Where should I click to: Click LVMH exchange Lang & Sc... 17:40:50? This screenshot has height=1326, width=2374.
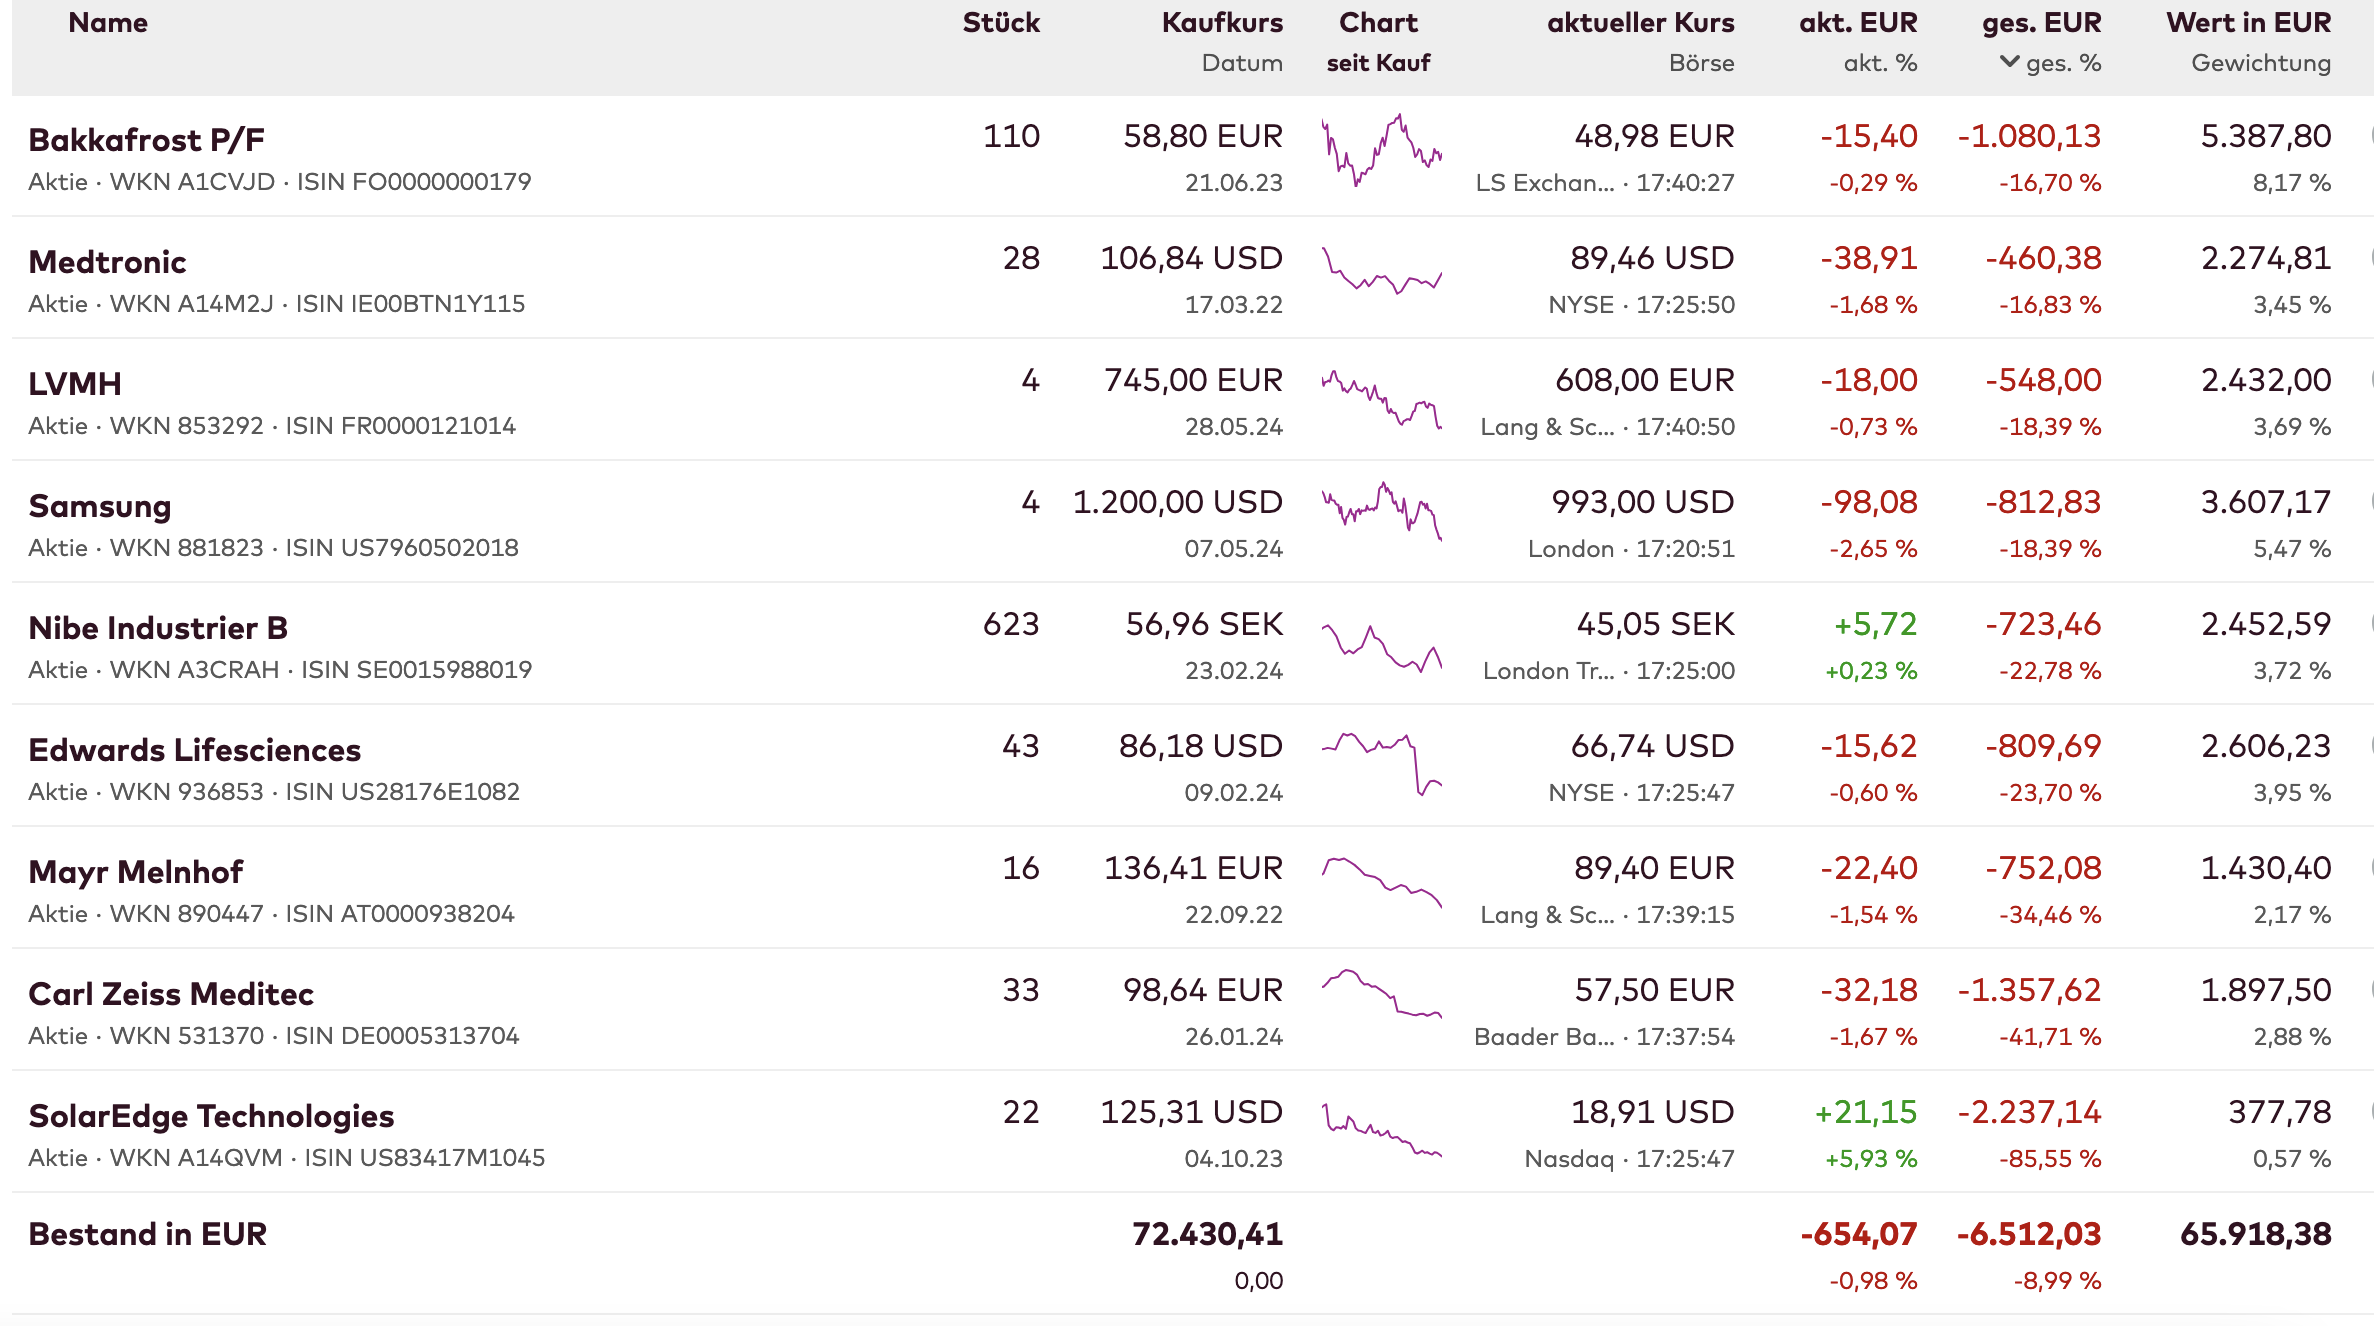pos(1607,427)
